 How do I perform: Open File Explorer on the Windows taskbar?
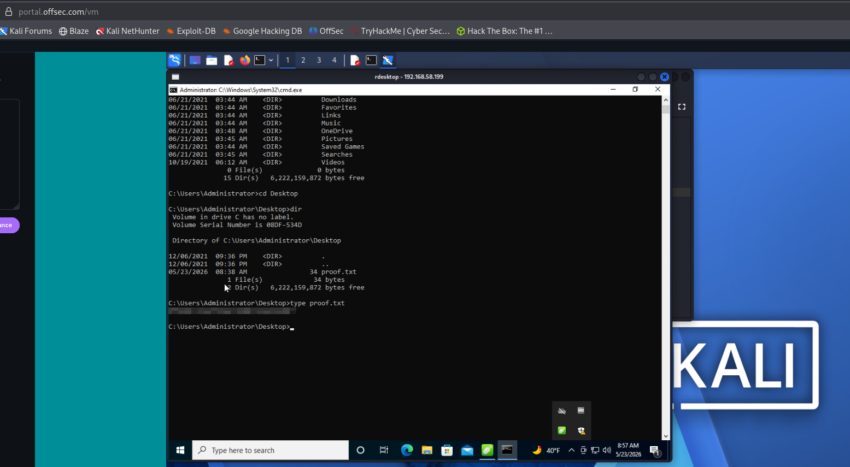point(427,450)
